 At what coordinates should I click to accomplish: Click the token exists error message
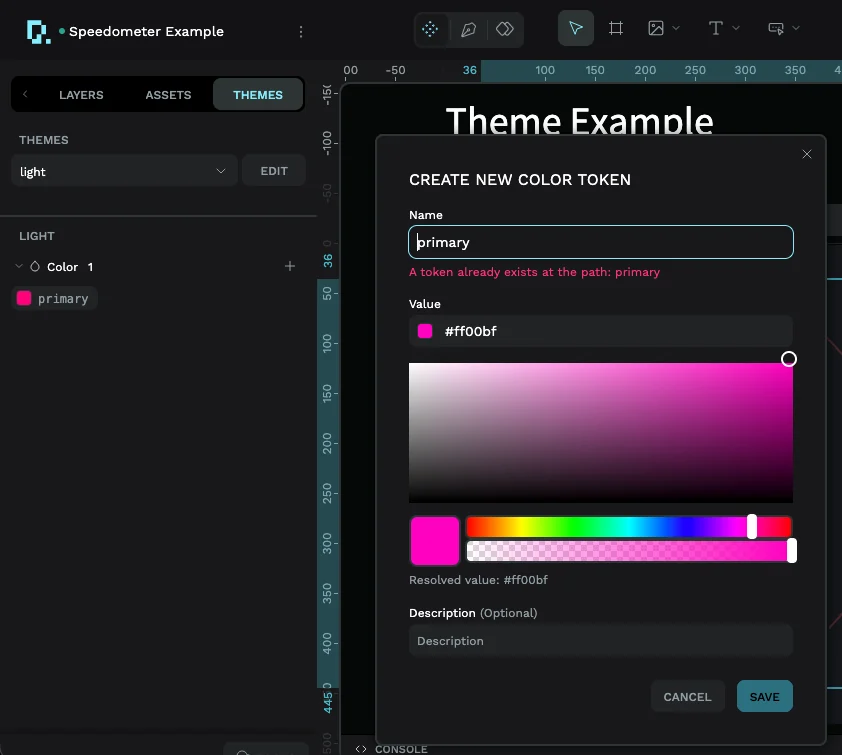pos(534,272)
